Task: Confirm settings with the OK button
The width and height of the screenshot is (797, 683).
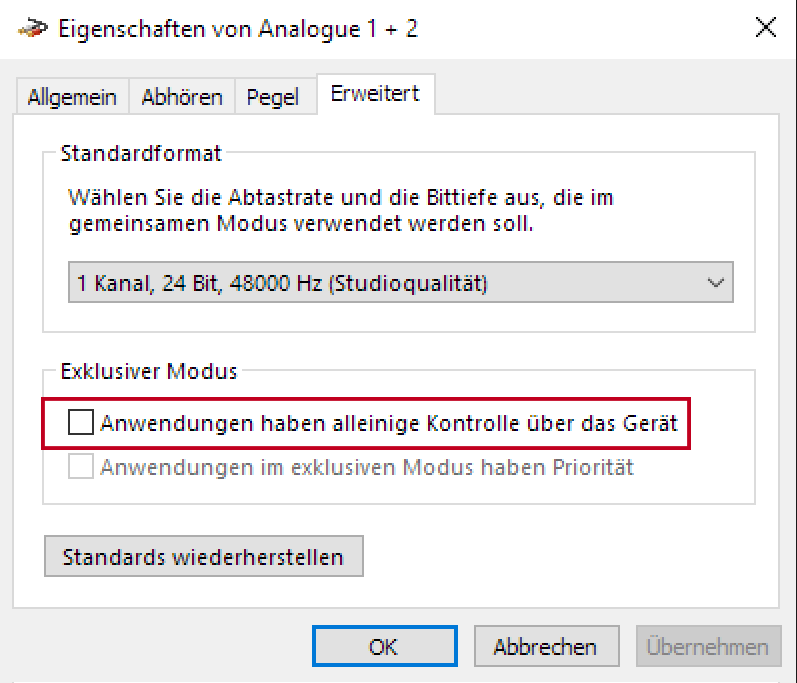Action: [385, 646]
